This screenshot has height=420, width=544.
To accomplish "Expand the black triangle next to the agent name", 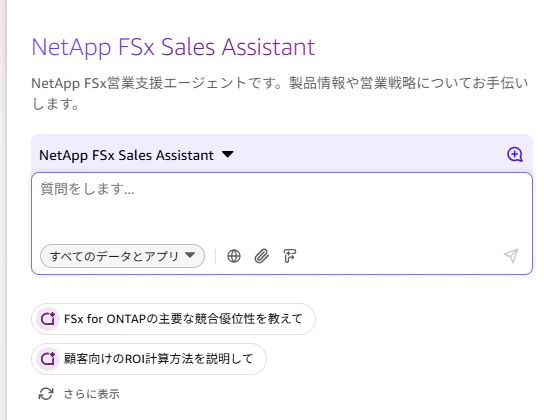I will coord(228,154).
